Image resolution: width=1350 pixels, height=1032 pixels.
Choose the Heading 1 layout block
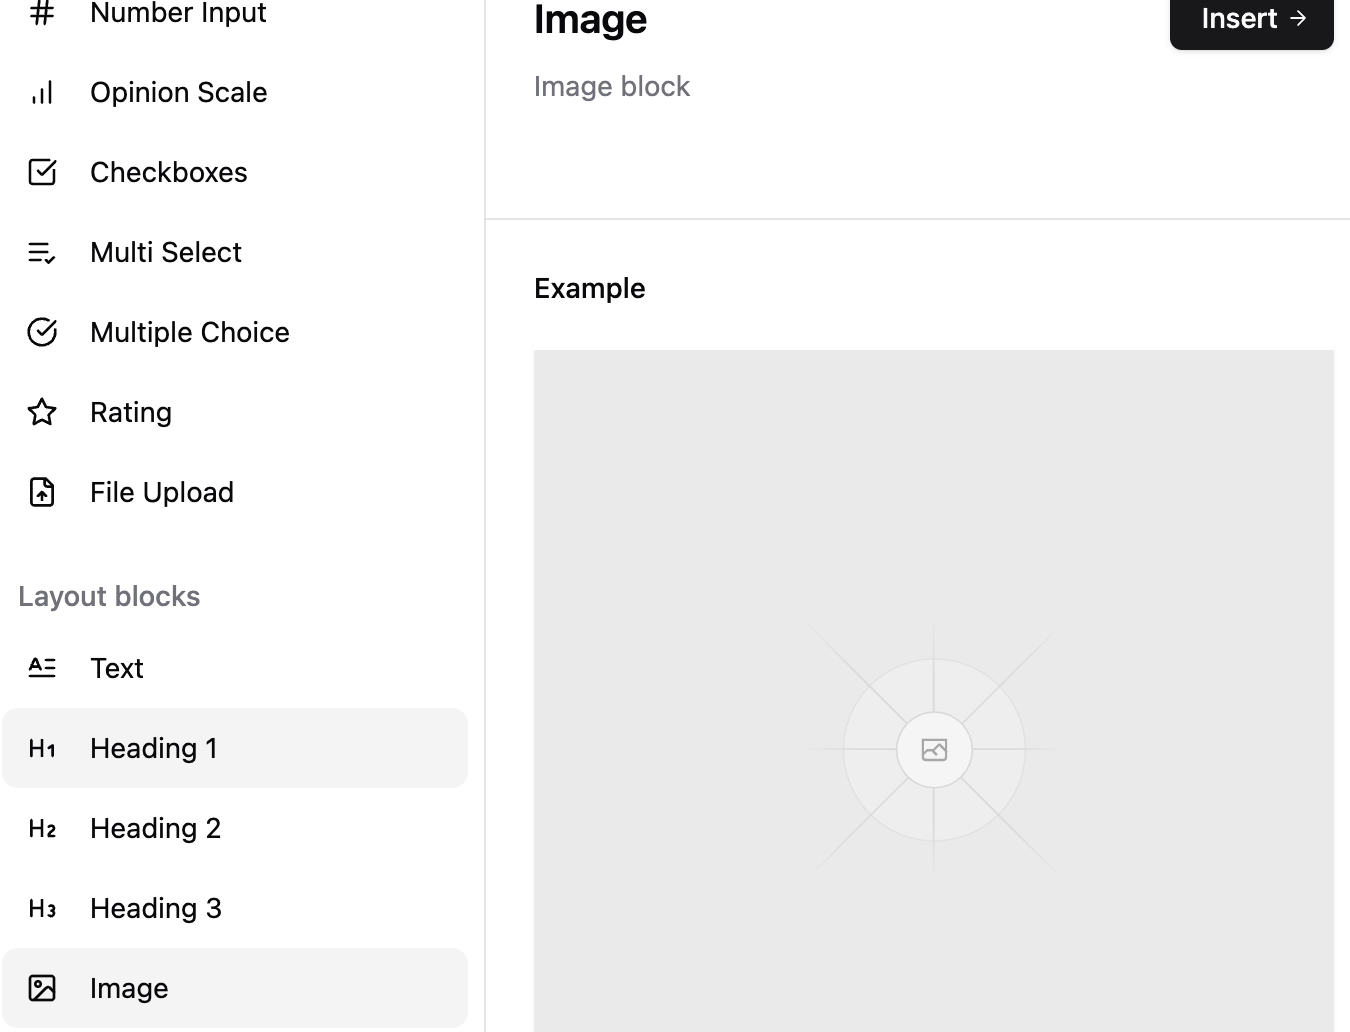coord(235,748)
